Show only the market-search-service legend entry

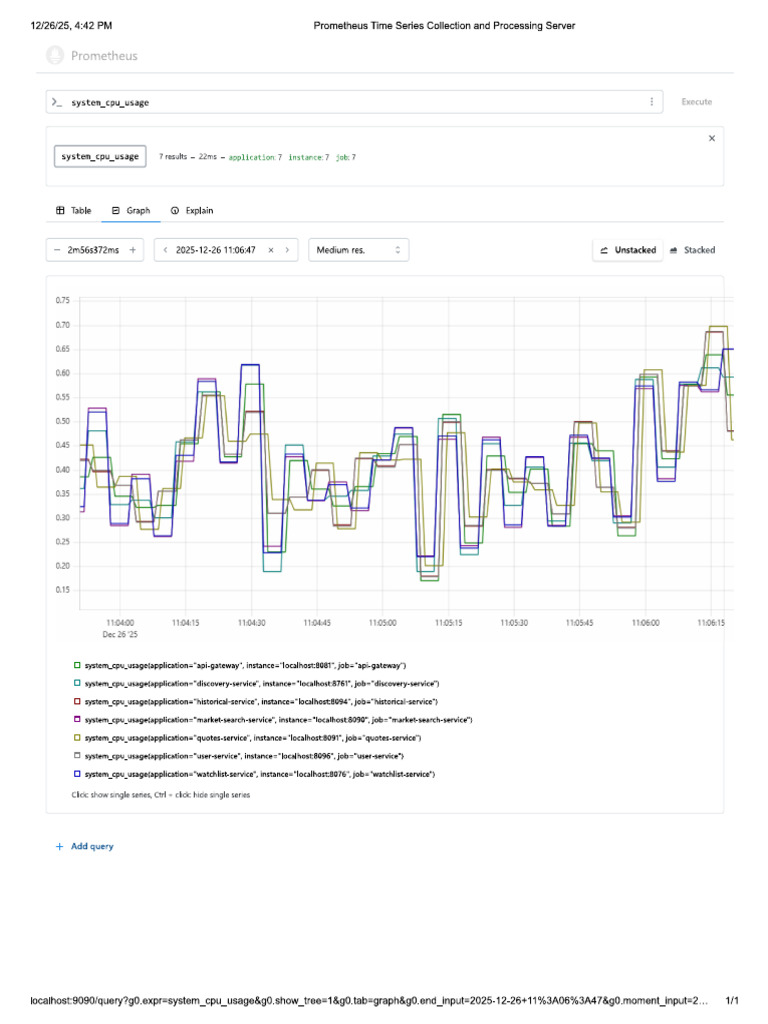tap(278, 720)
